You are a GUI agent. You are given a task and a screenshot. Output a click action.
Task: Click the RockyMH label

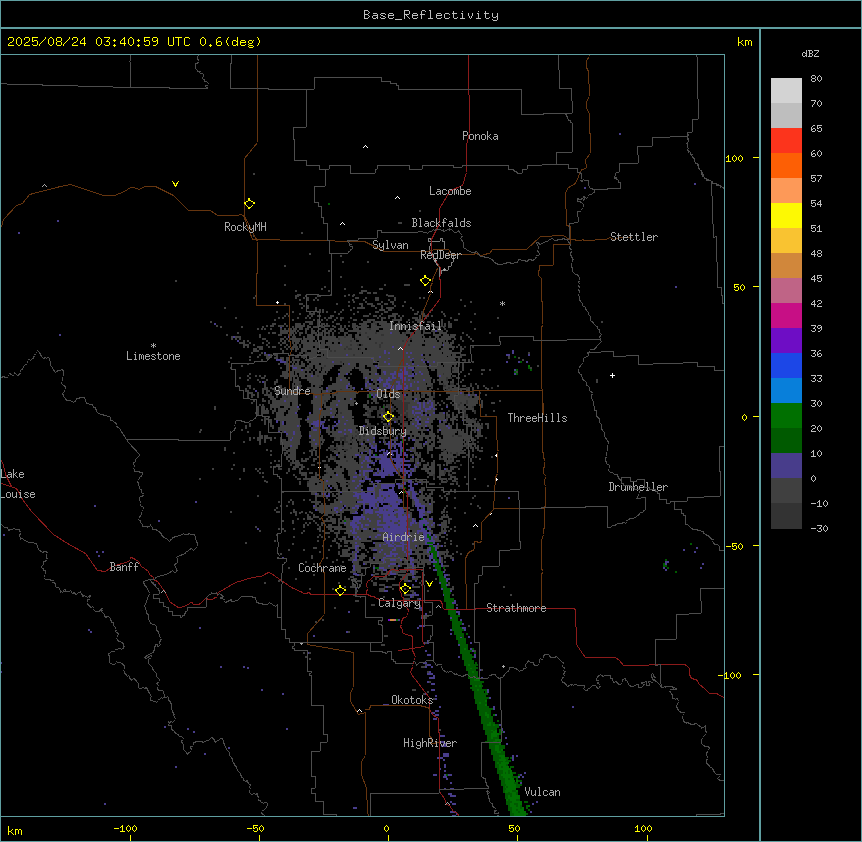(x=245, y=226)
